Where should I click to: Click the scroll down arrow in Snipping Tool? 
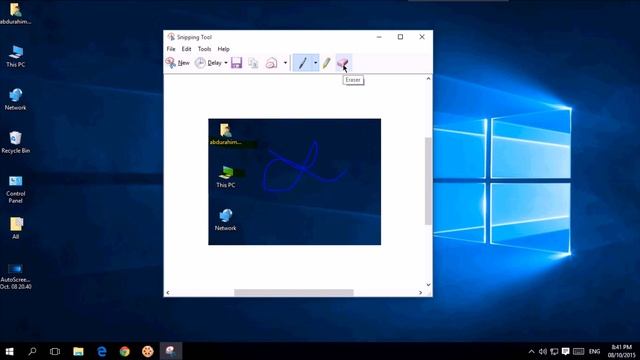[428, 284]
